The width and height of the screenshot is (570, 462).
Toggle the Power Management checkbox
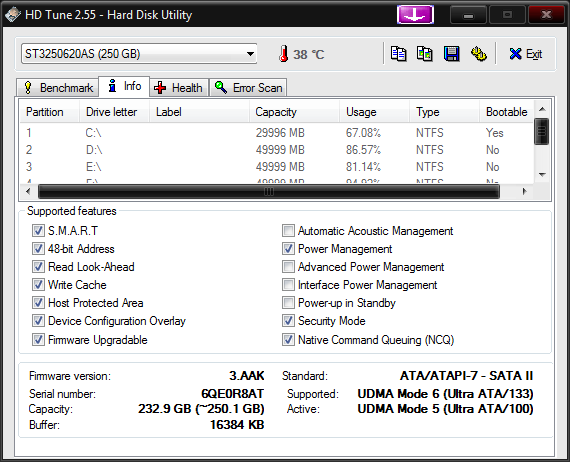(x=288, y=249)
